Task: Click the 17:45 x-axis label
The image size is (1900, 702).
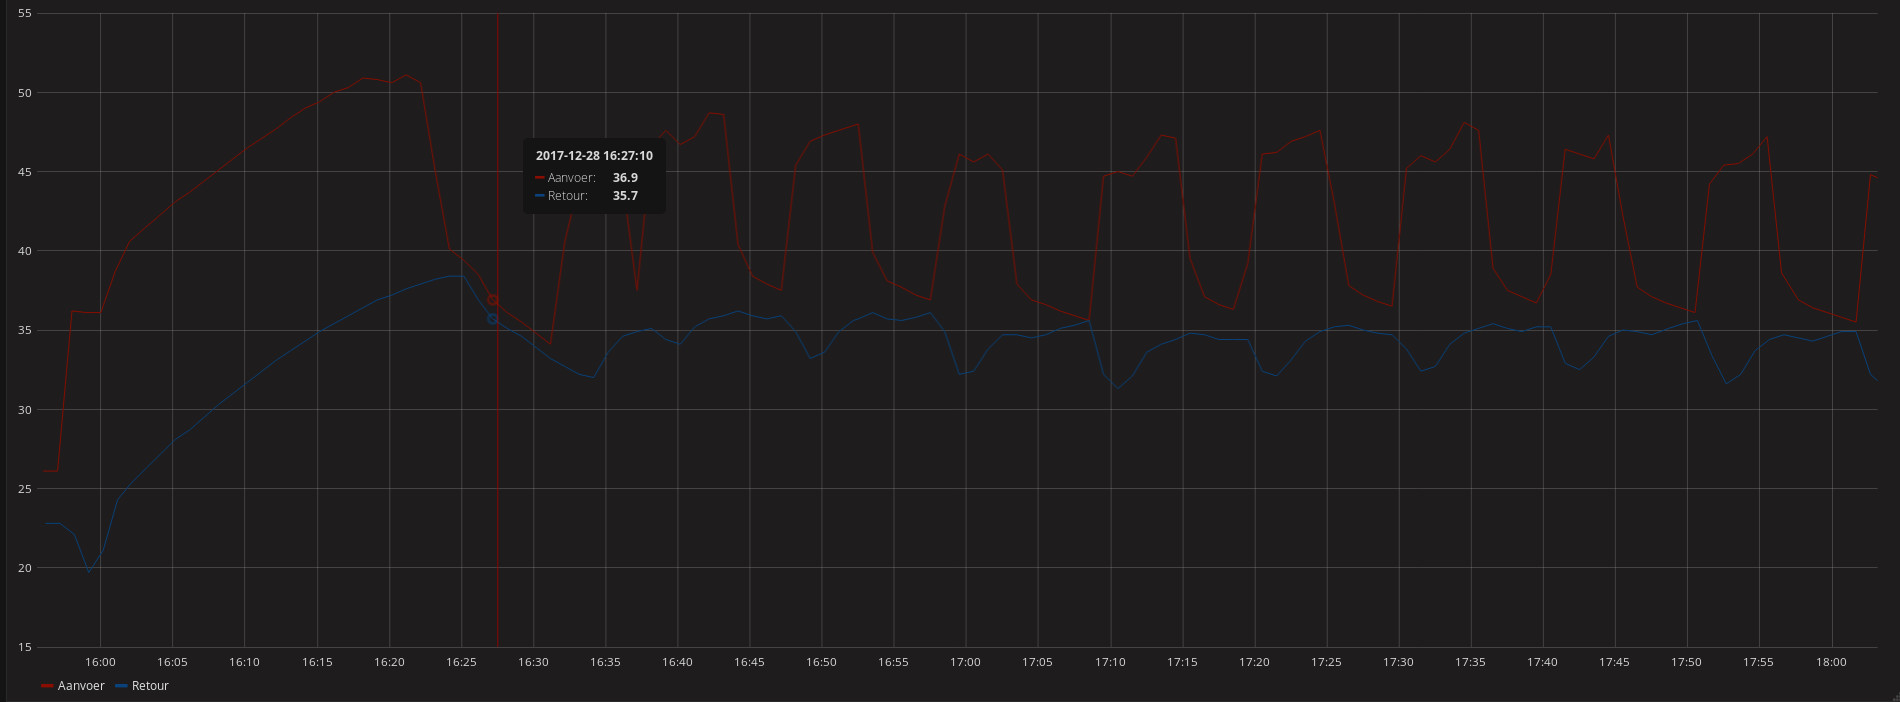Action: pos(1614,662)
